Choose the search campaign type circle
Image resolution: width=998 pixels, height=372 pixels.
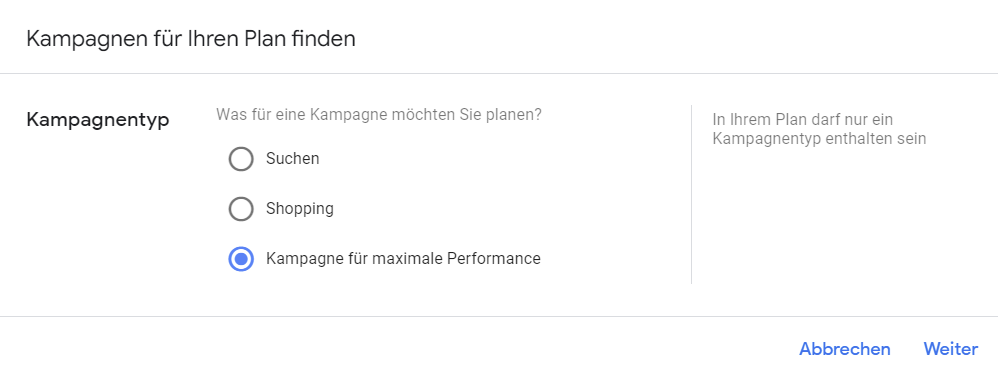click(241, 159)
